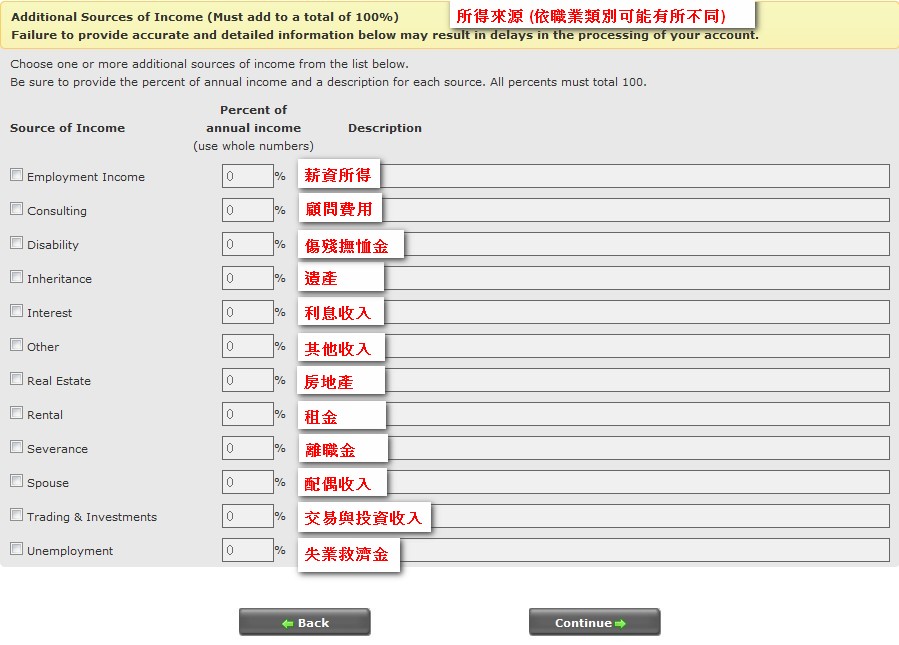Check the Consulting checkbox
899x645 pixels.
(x=17, y=209)
